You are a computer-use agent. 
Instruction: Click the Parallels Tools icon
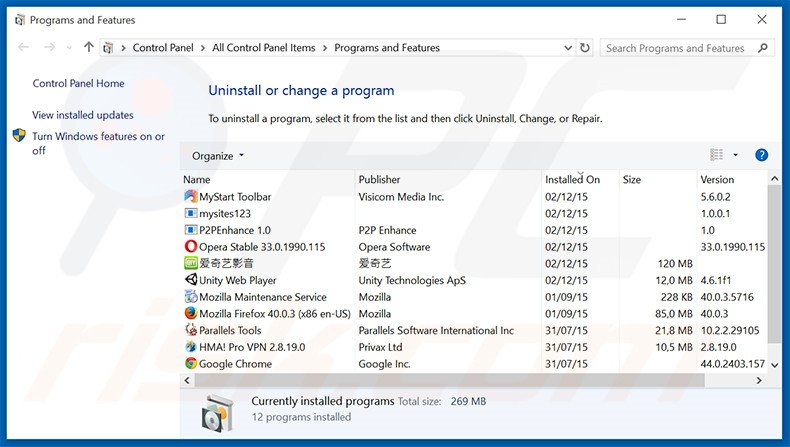190,330
